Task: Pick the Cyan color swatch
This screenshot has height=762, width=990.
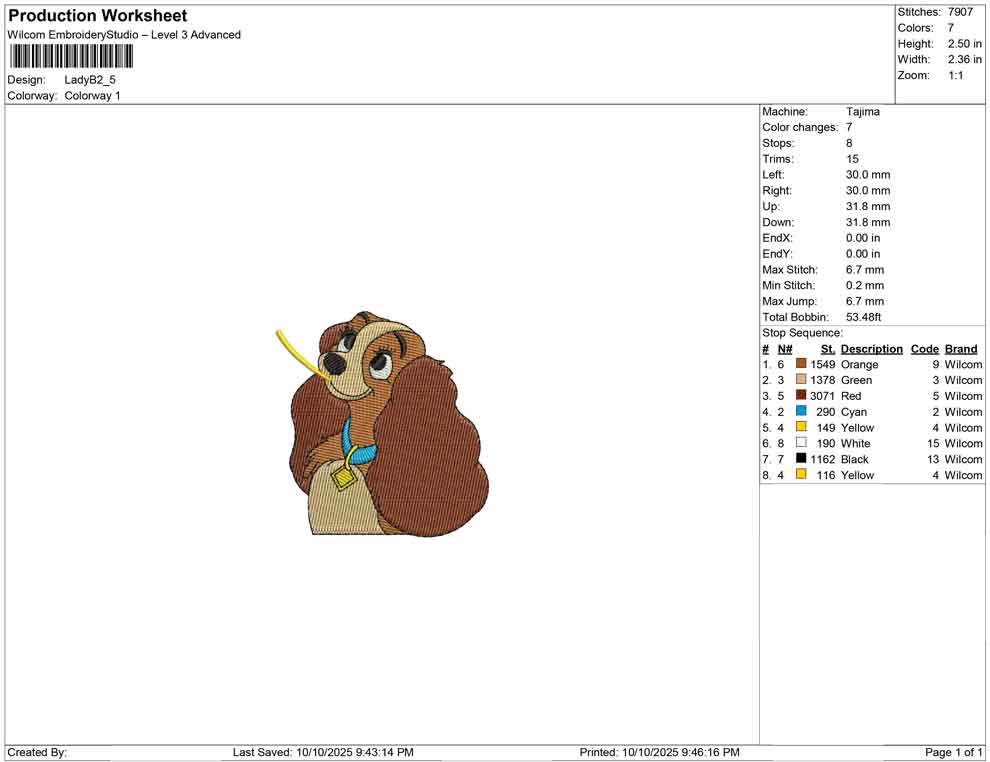Action: pos(801,411)
